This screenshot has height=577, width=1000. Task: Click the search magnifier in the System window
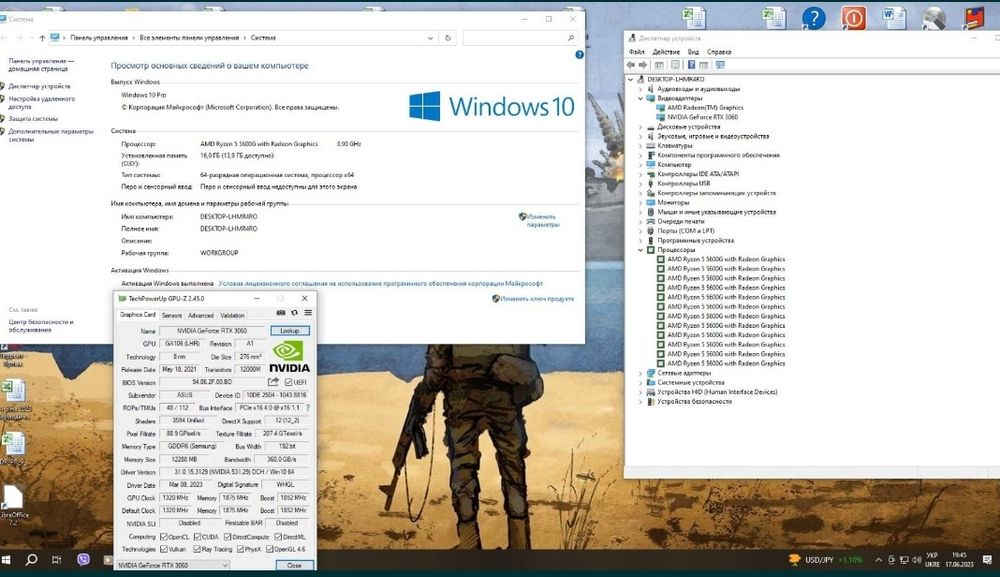tap(571, 38)
